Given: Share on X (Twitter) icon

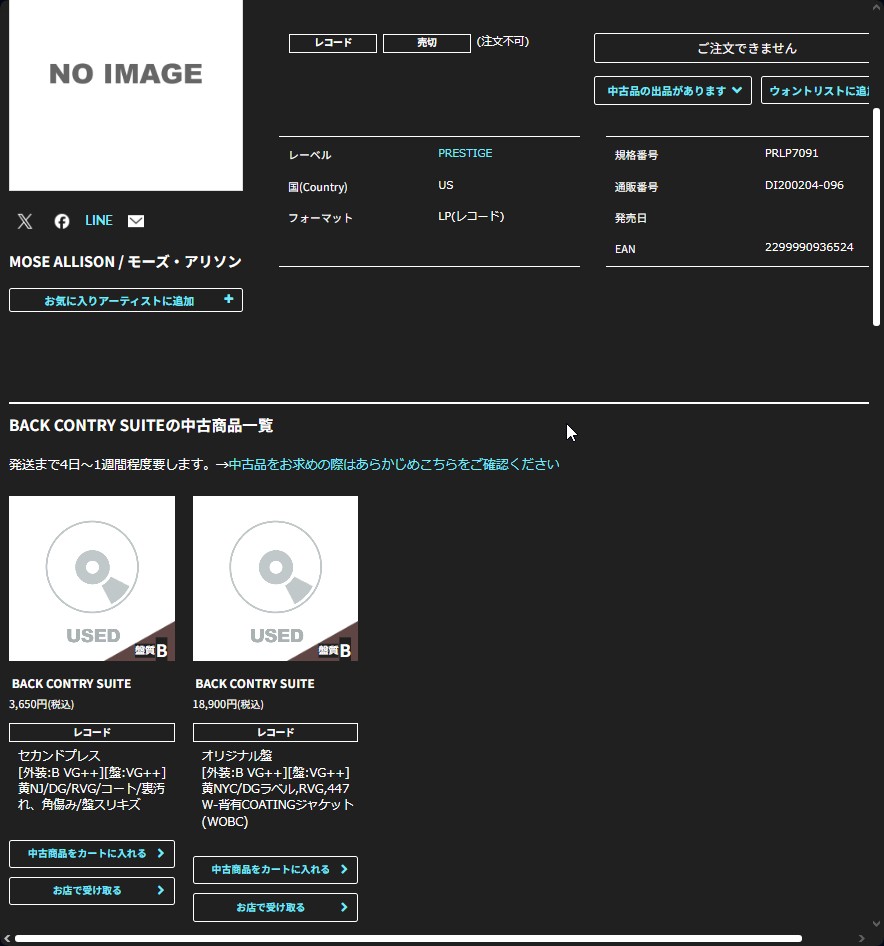Looking at the screenshot, I should pyautogui.click(x=25, y=221).
